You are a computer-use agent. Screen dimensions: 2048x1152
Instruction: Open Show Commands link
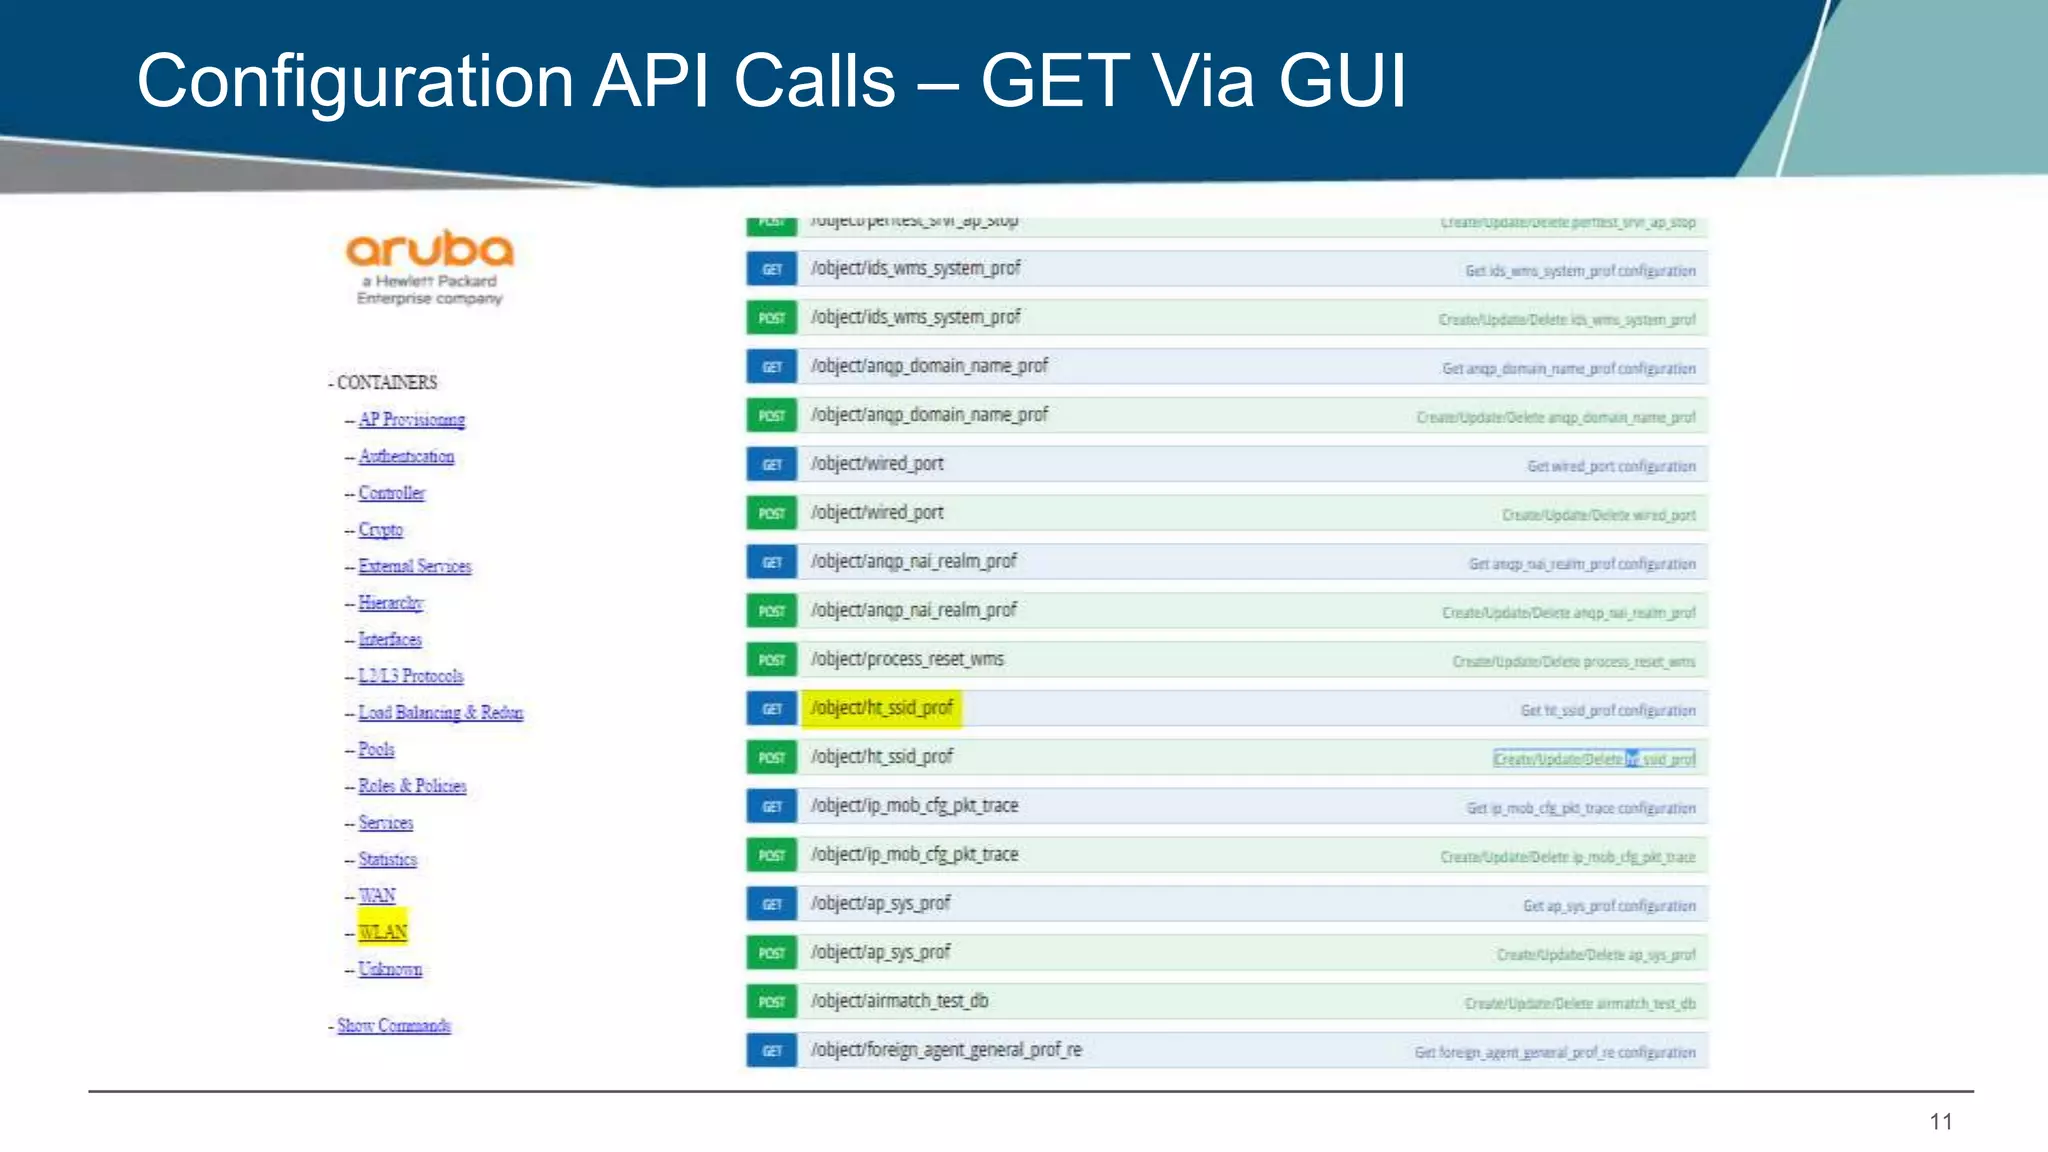tap(394, 1025)
